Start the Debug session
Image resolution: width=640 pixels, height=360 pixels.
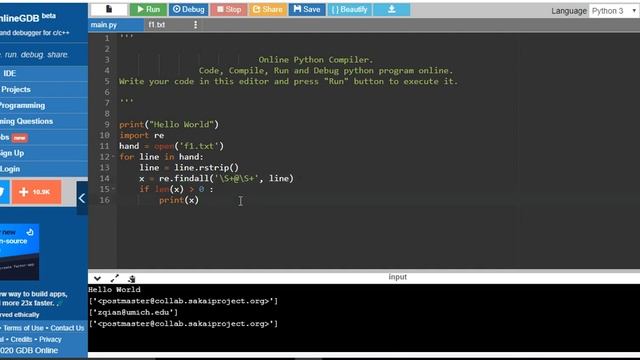[188, 9]
